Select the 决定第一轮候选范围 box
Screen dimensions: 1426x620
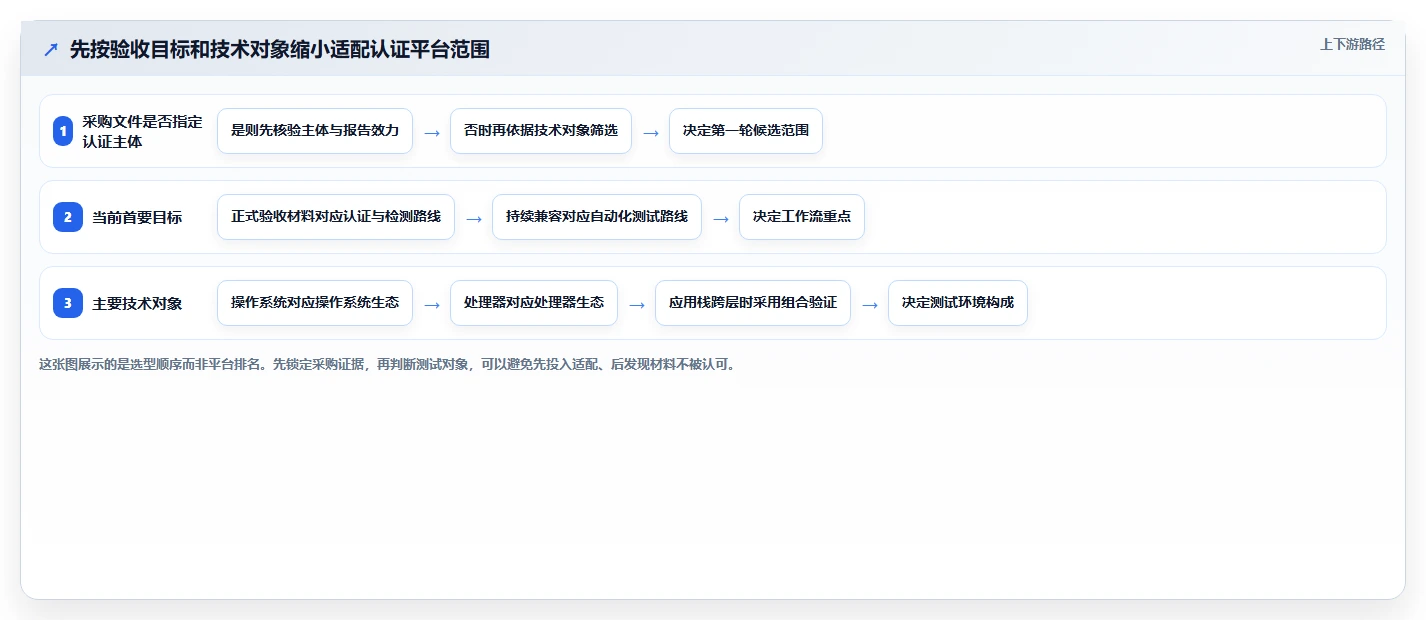[x=746, y=131]
